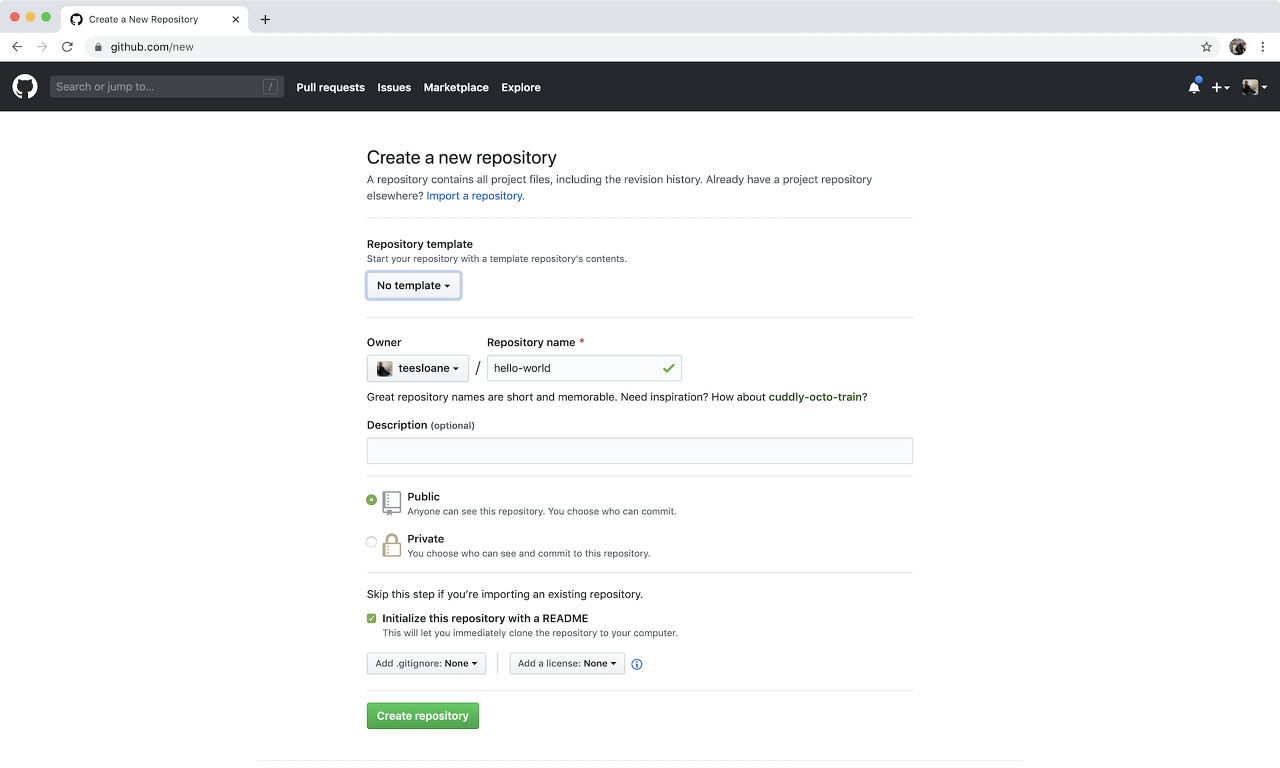Open the user avatar menu in header

coord(1254,87)
